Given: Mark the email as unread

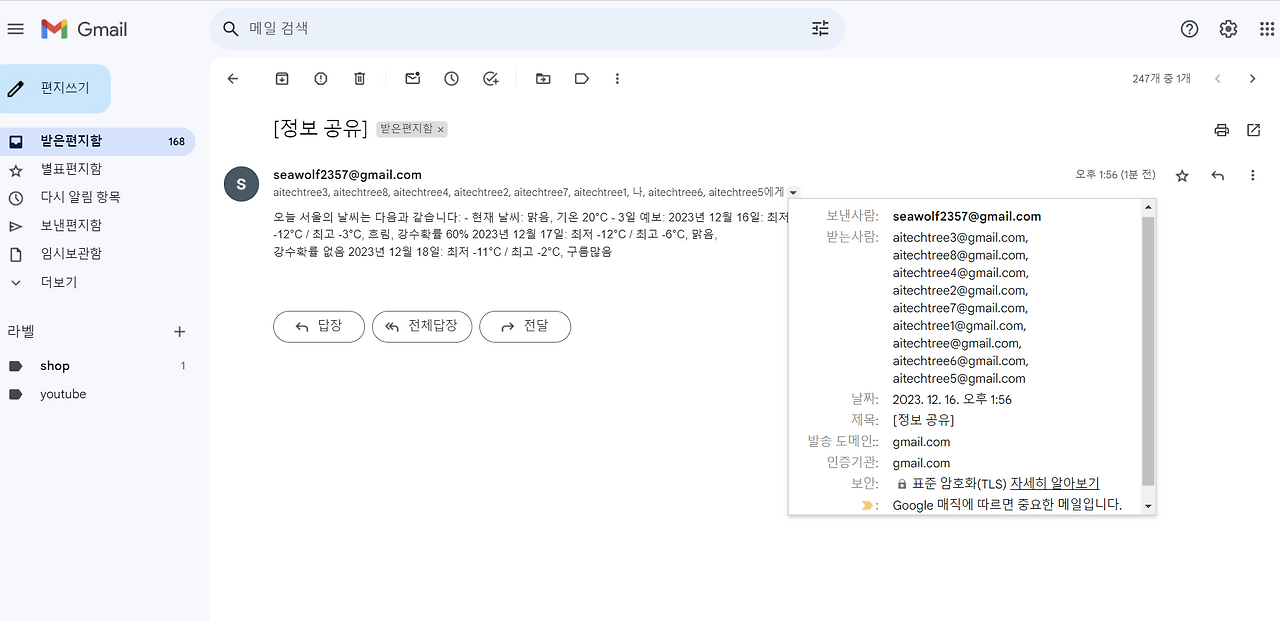Looking at the screenshot, I should tap(412, 78).
